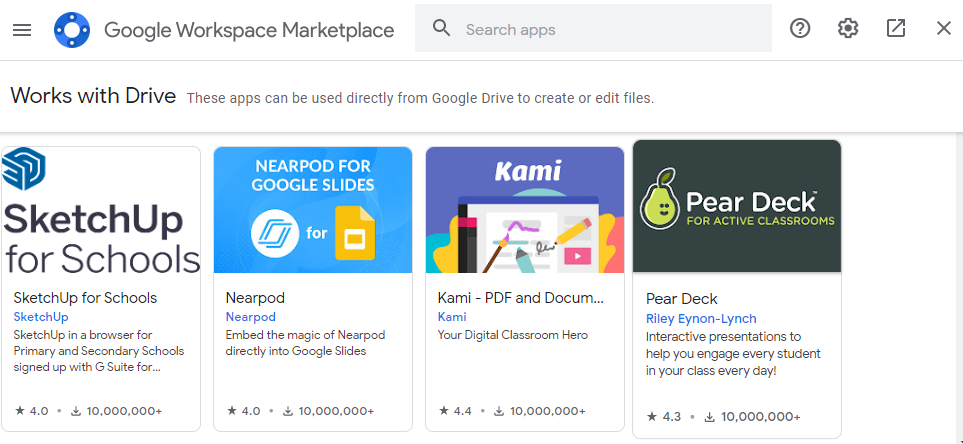Open the SketchUp for Schools banner image
The height and width of the screenshot is (444, 963).
pos(101,210)
